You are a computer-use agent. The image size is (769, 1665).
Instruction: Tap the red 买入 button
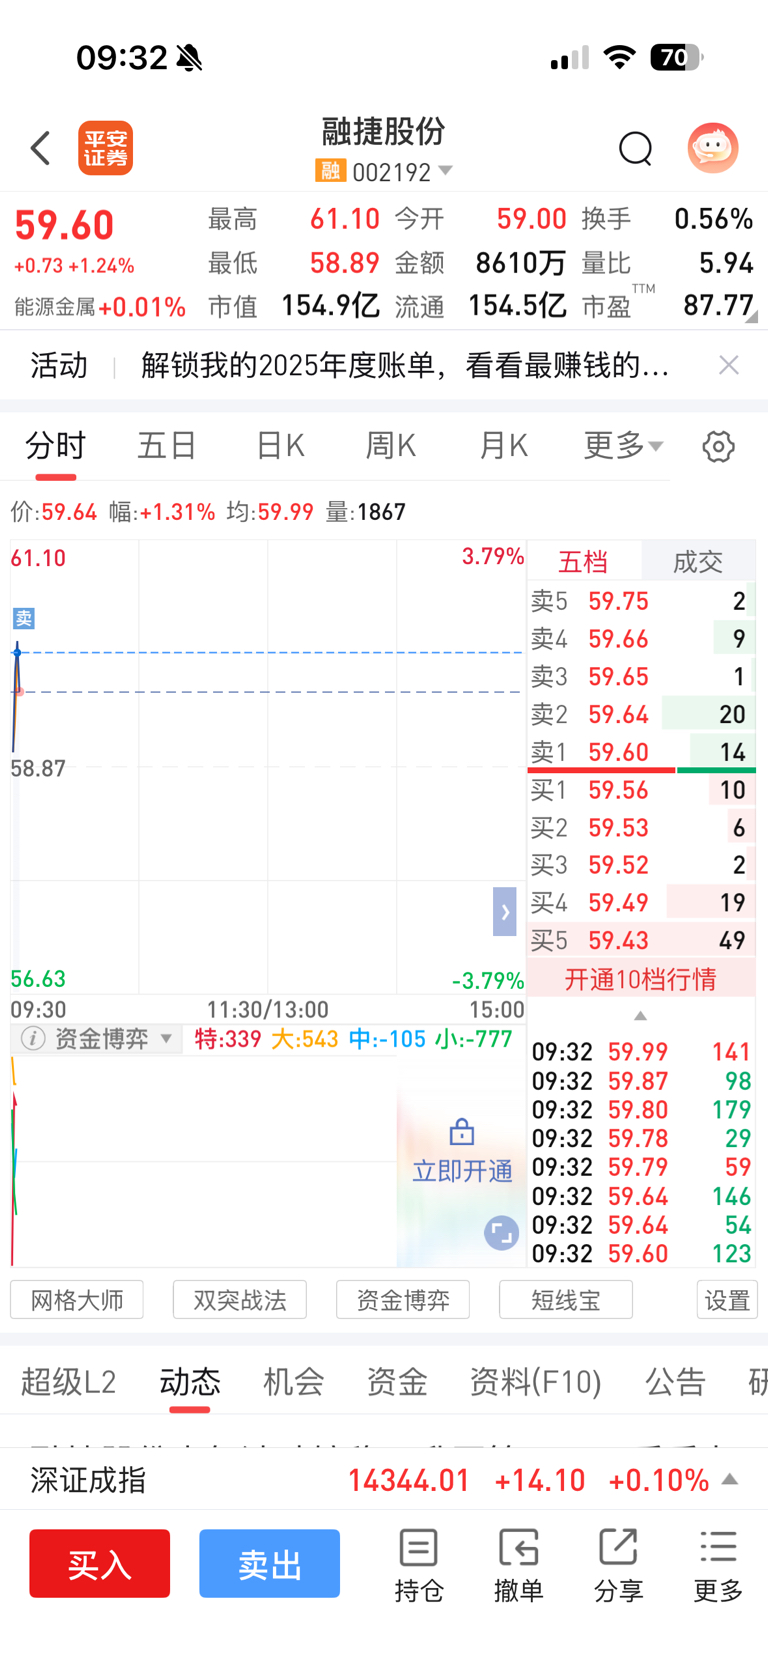pyautogui.click(x=99, y=1563)
